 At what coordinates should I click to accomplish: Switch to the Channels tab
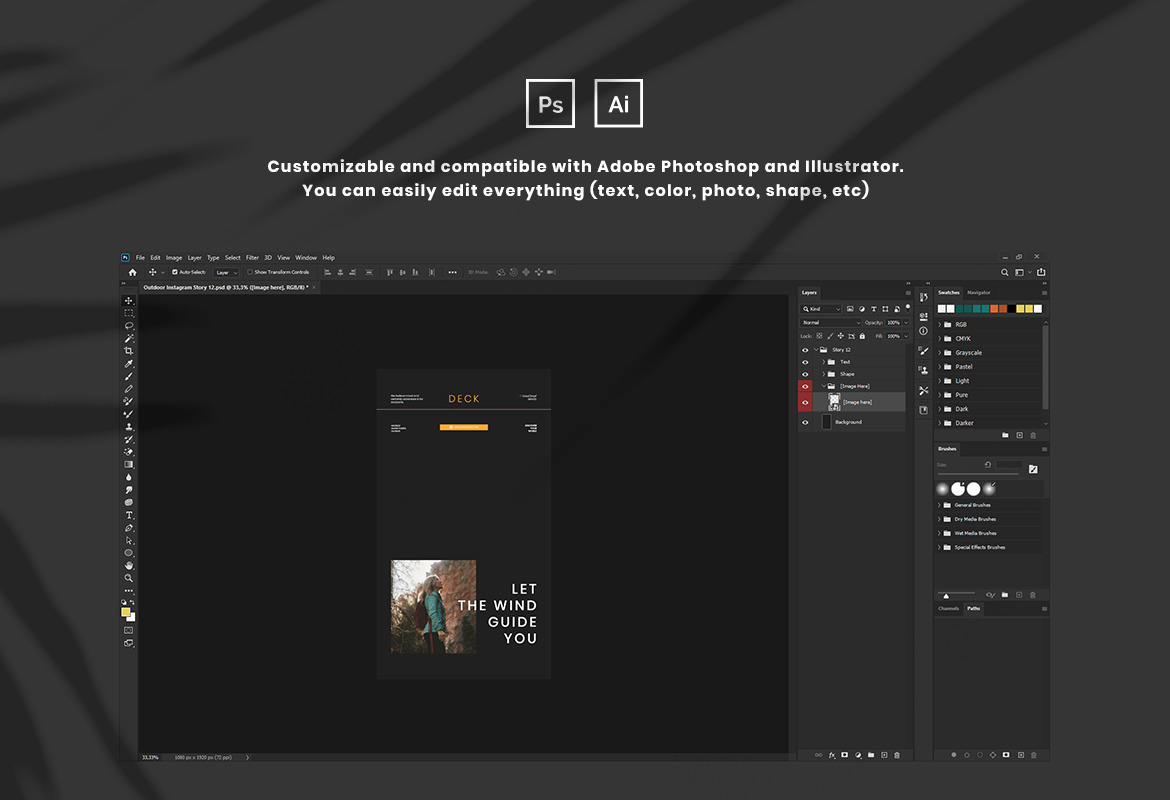(948, 608)
